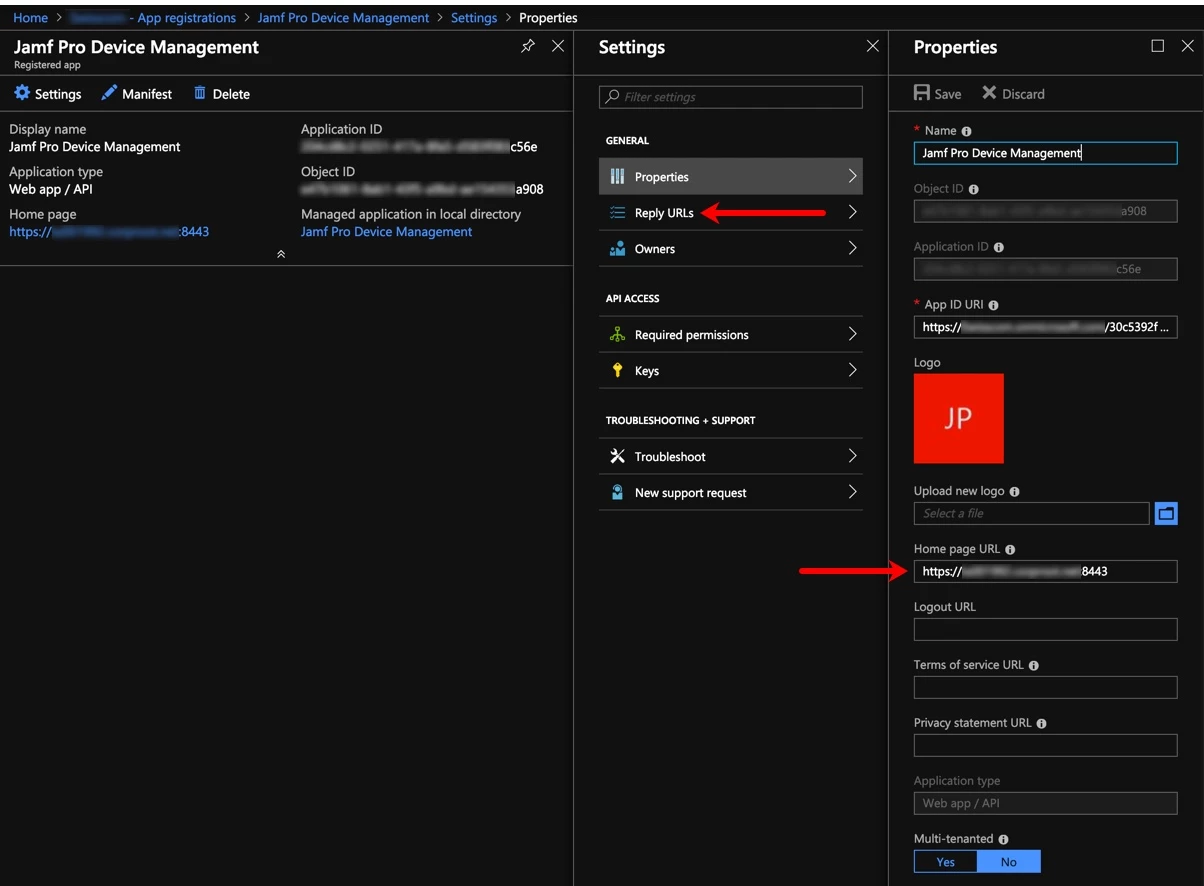
Task: Browse for logo file with folder button
Action: (1166, 513)
